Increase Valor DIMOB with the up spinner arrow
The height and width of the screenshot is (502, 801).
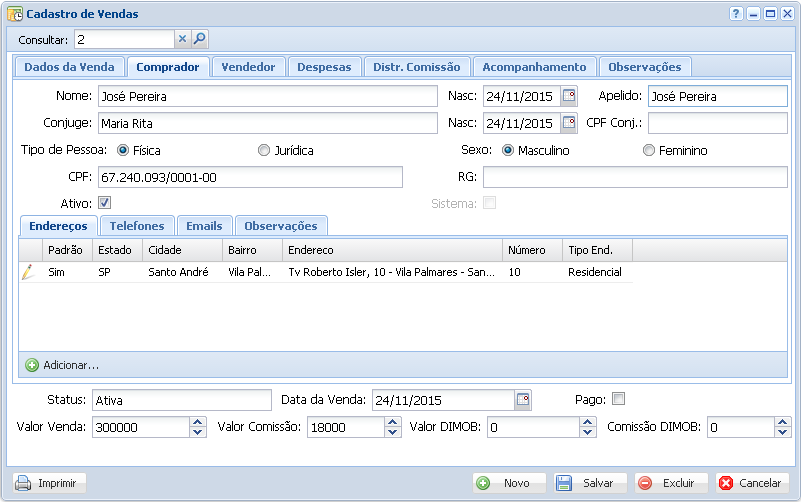(x=588, y=422)
